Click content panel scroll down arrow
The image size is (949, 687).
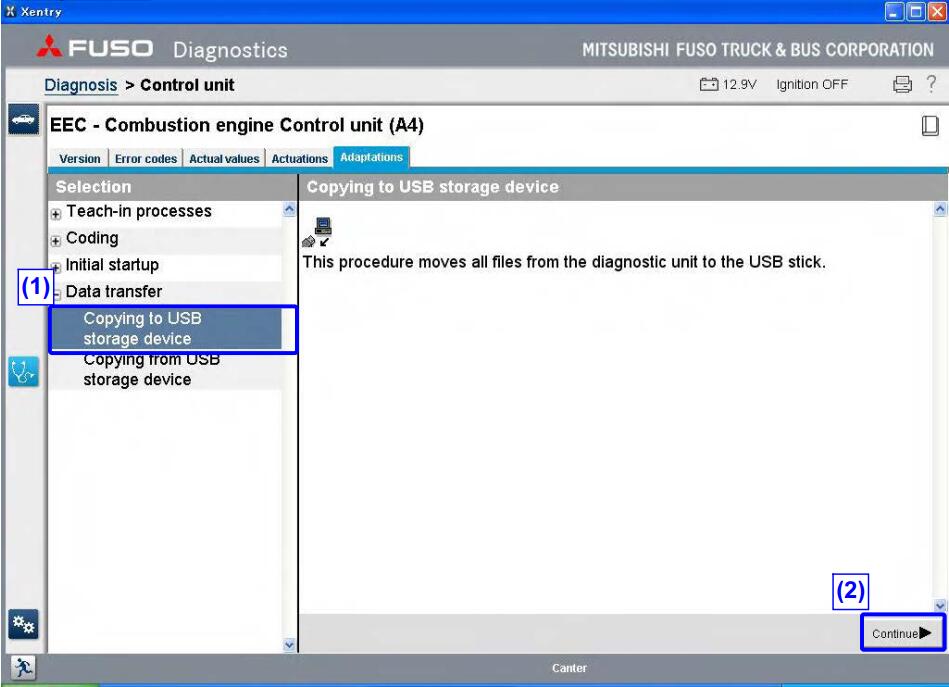pos(940,605)
